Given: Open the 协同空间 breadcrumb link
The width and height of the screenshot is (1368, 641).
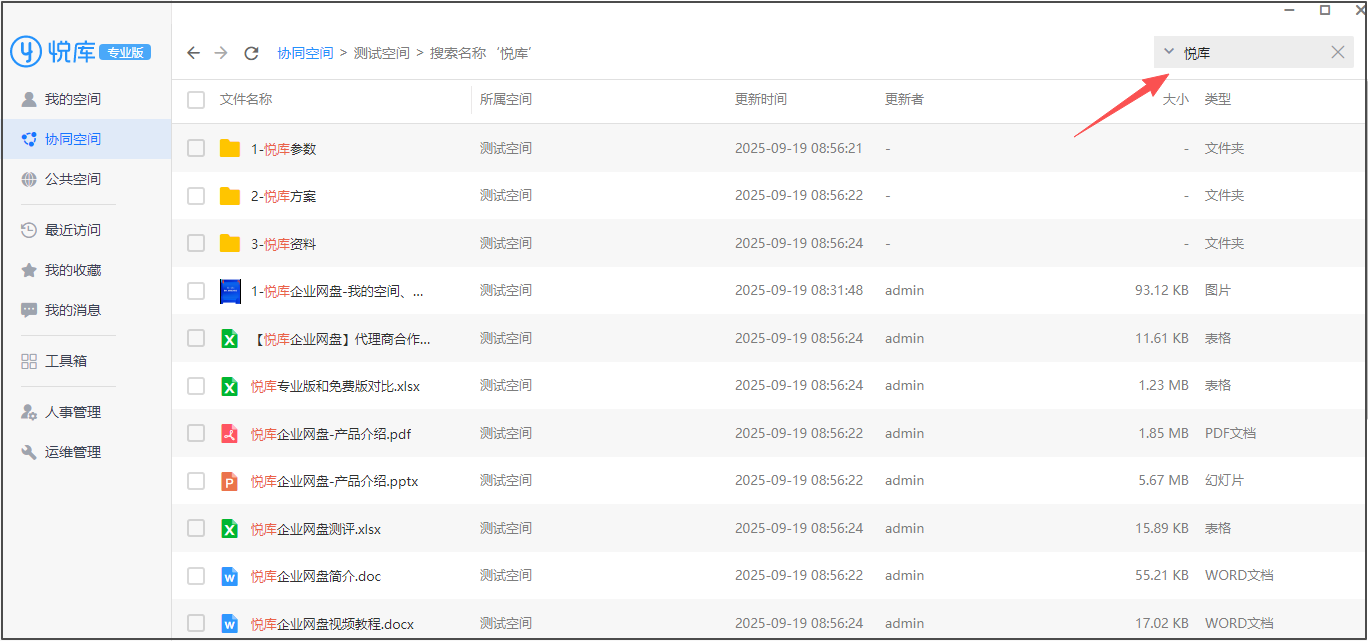Looking at the screenshot, I should [305, 53].
